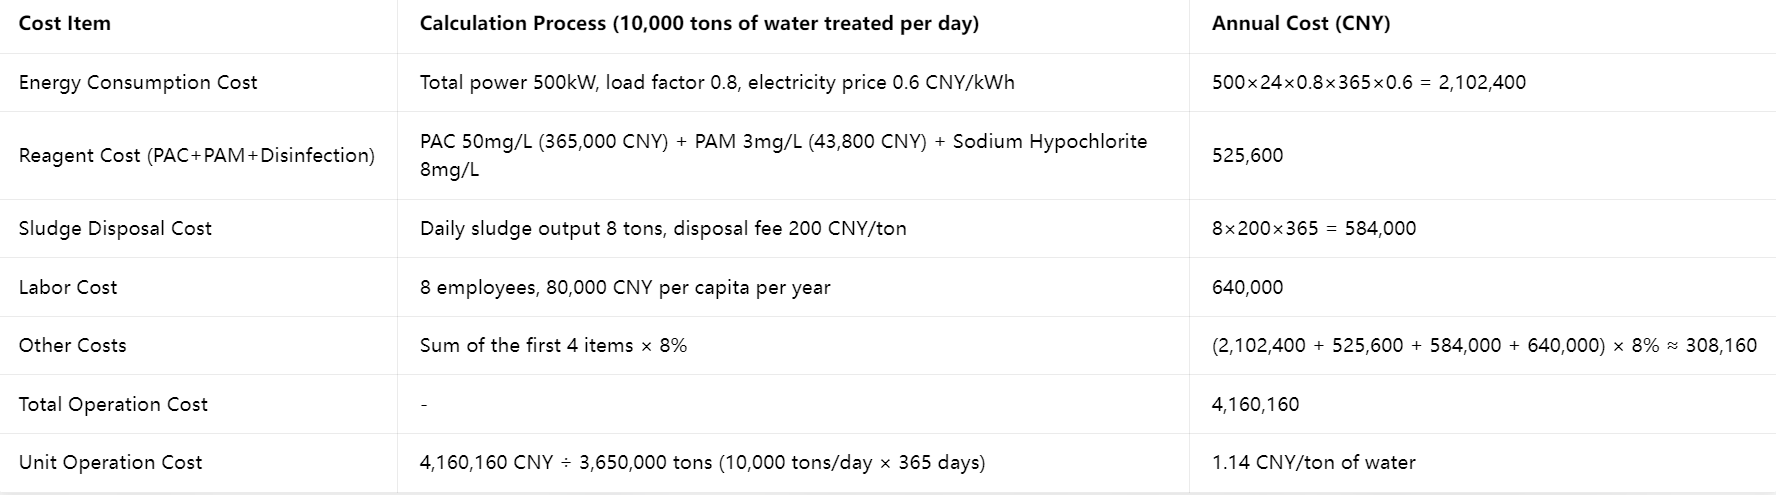
Task: Click the Sum of the first 4 items cell
Action: [x=553, y=346]
